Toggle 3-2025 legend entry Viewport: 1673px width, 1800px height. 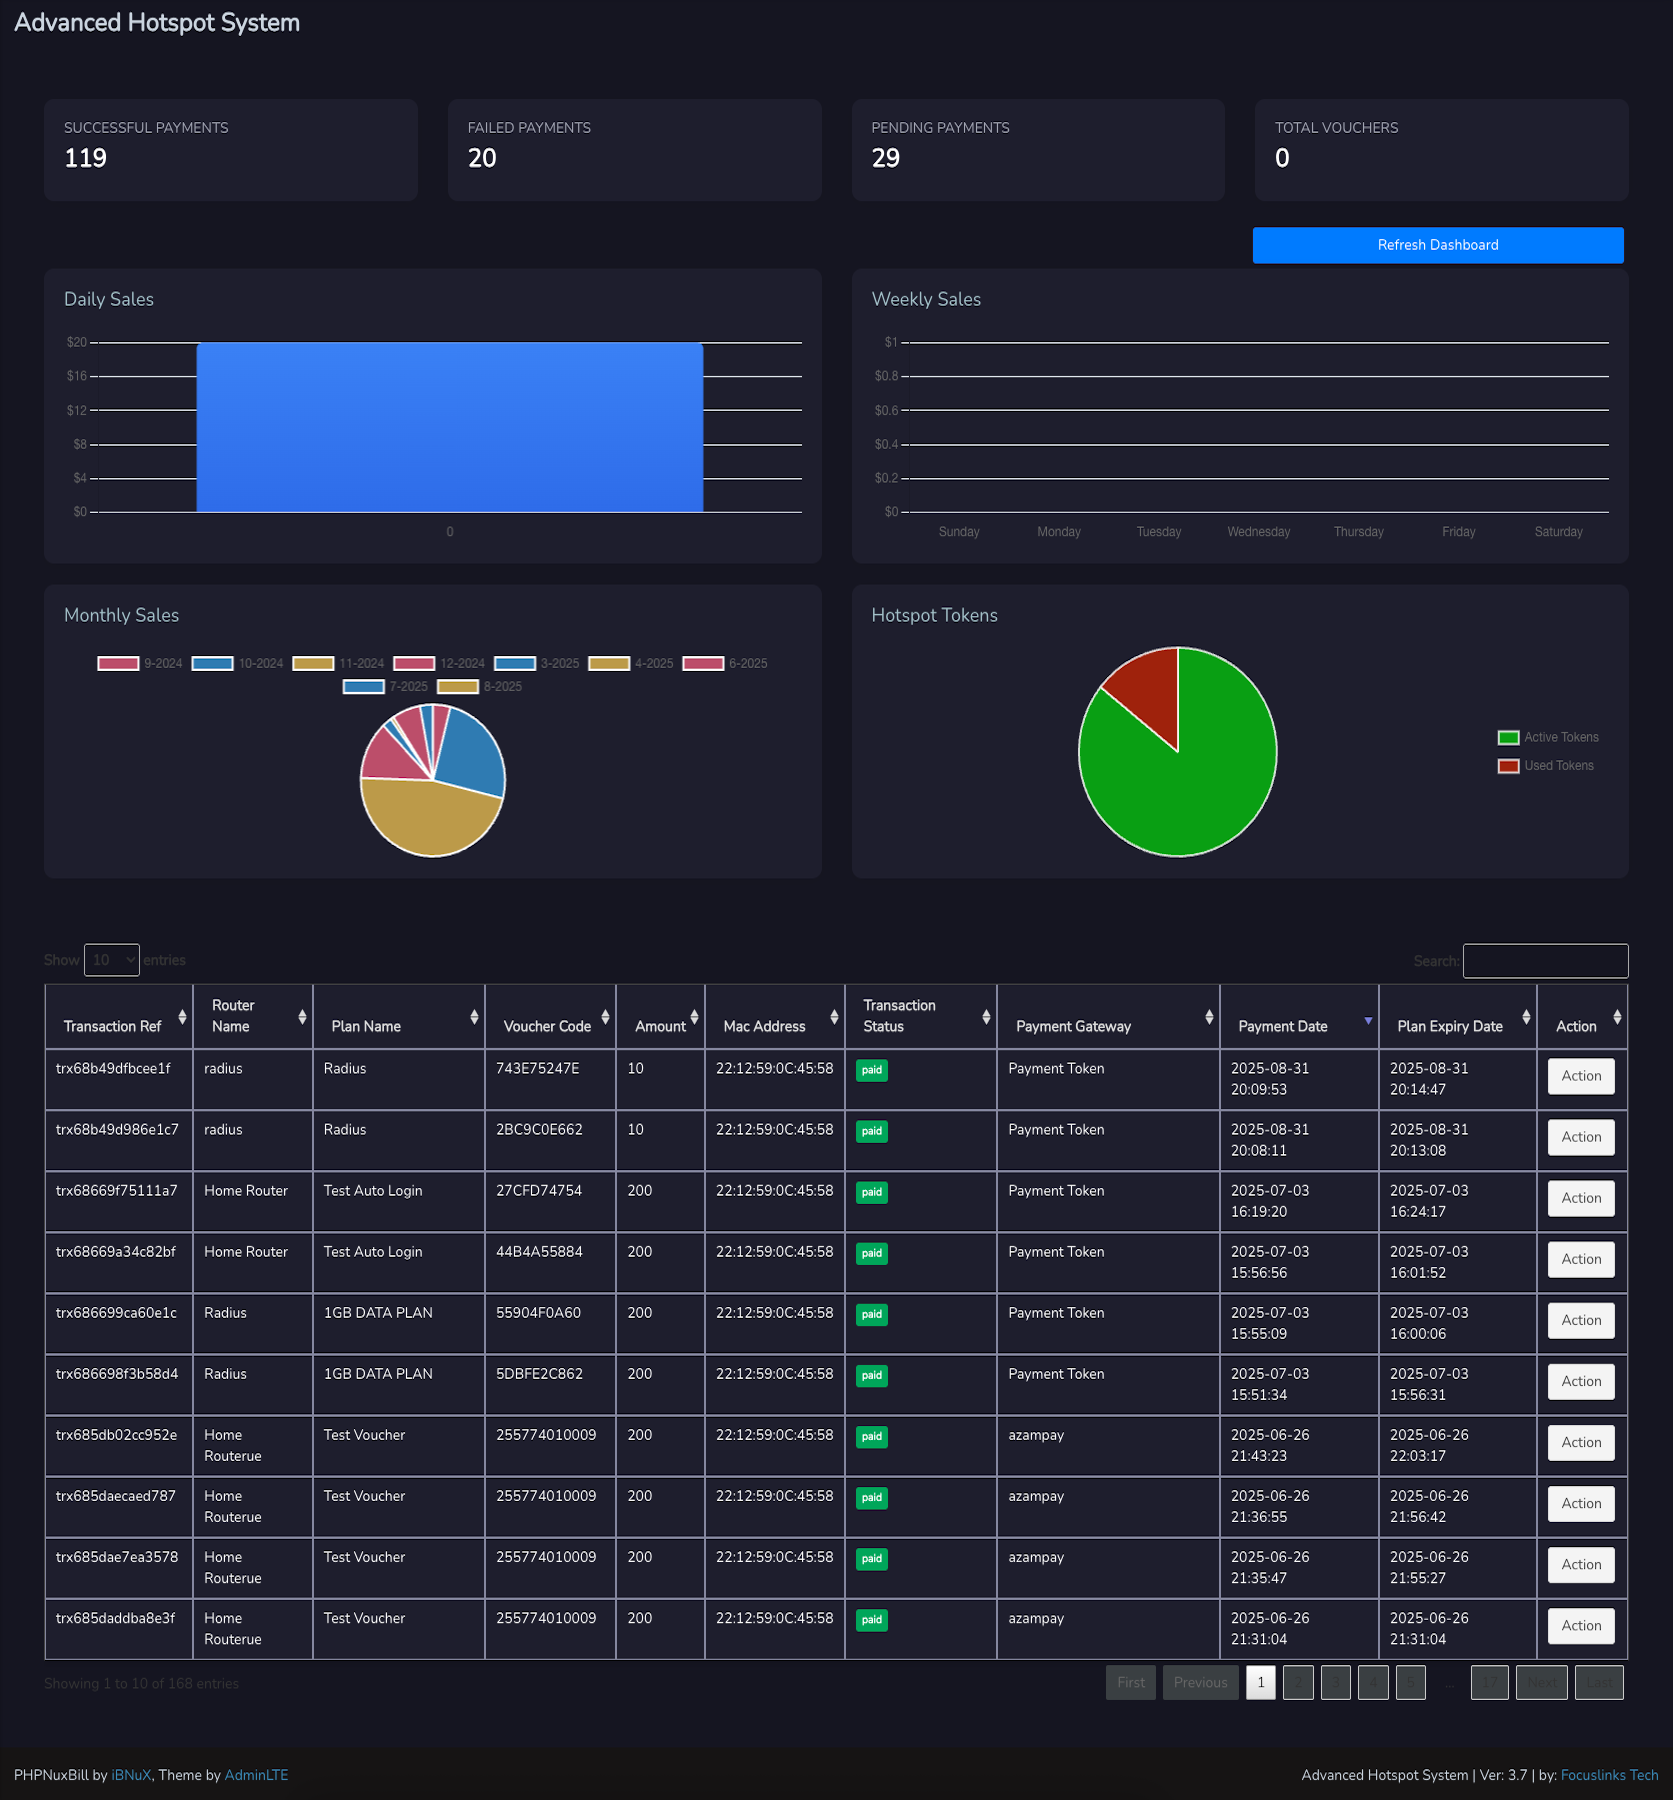point(537,664)
